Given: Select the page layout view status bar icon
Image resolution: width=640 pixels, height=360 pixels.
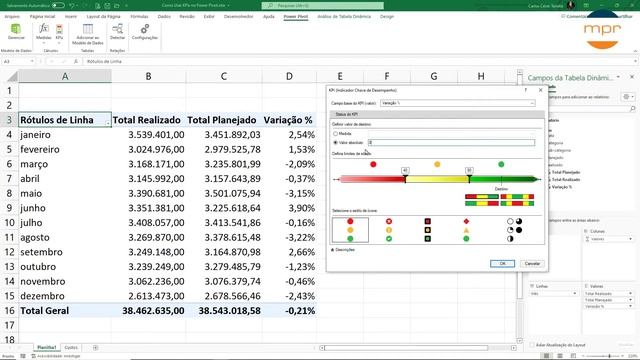Looking at the screenshot, I should [560, 356].
